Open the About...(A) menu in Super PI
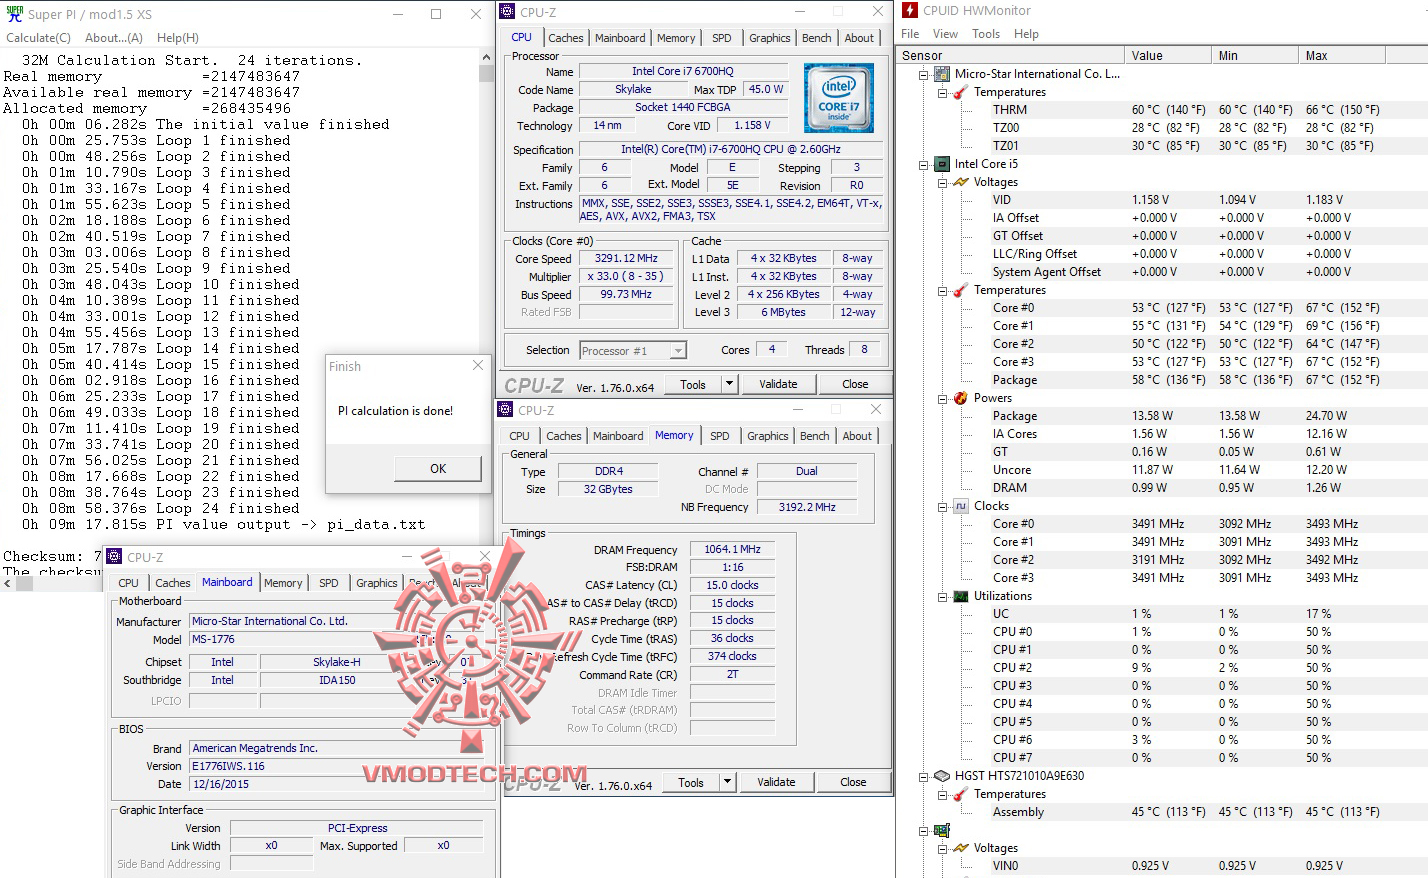 tap(114, 38)
